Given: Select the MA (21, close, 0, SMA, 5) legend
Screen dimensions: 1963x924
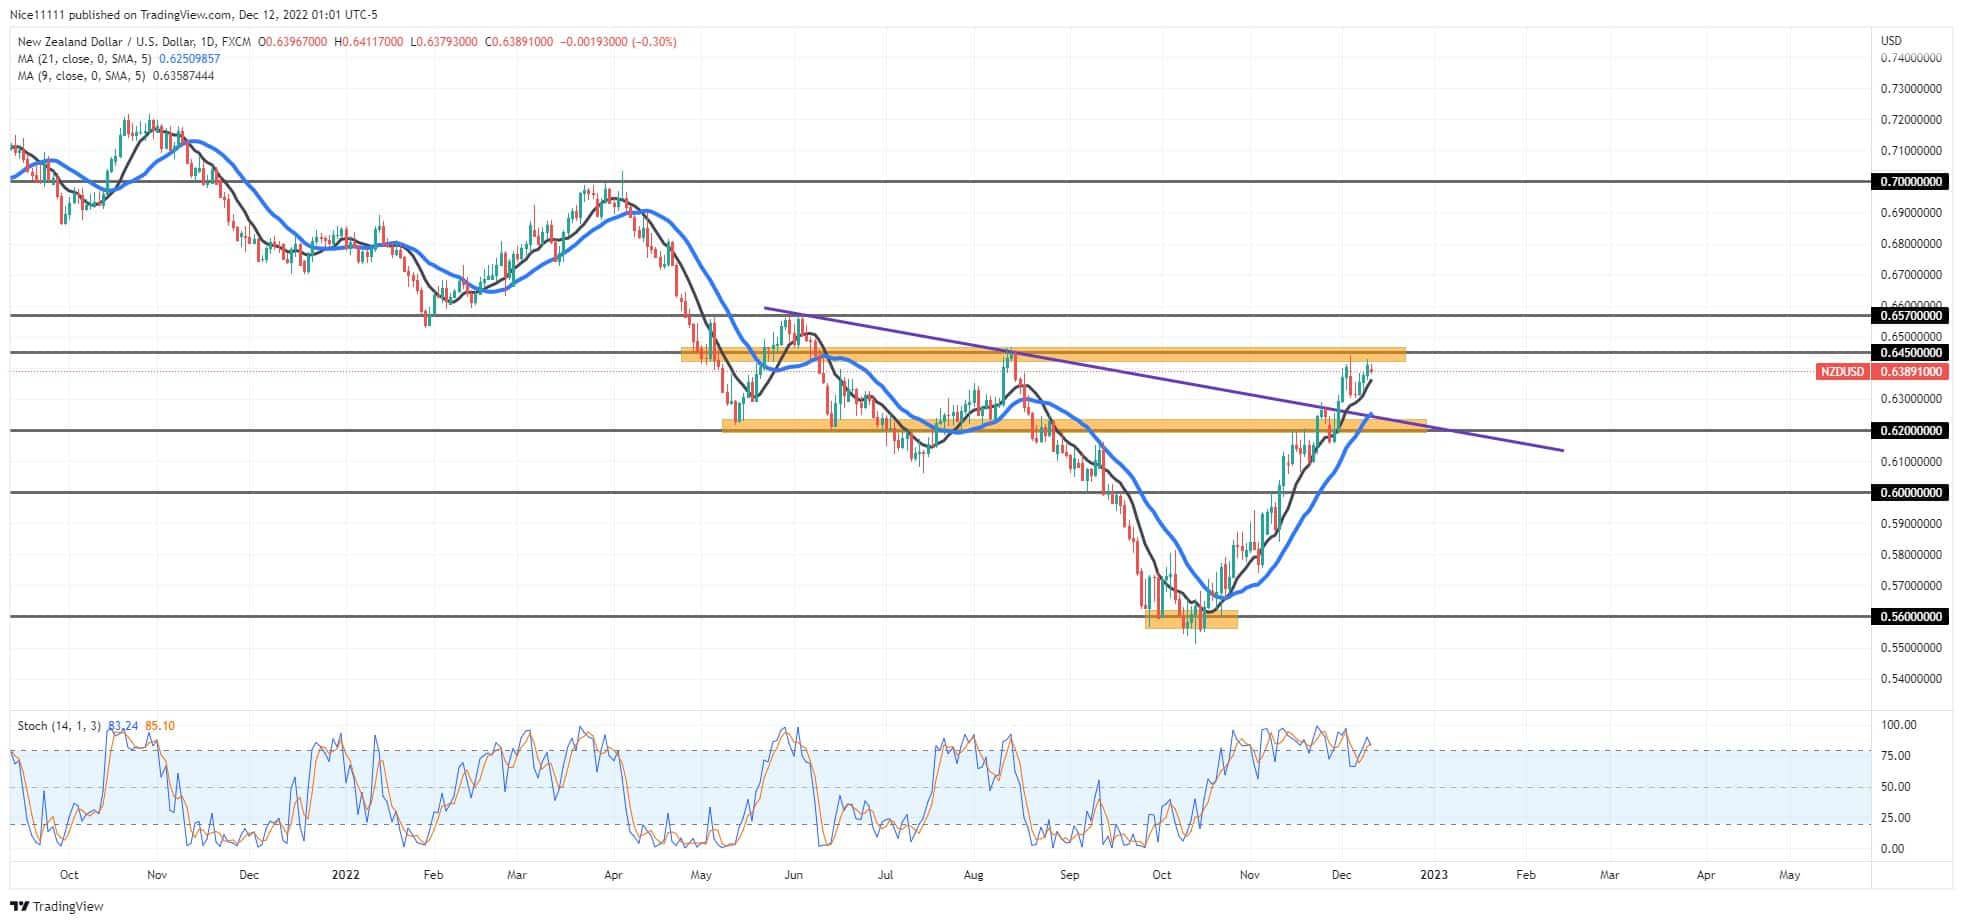Looking at the screenshot, I should 86,59.
